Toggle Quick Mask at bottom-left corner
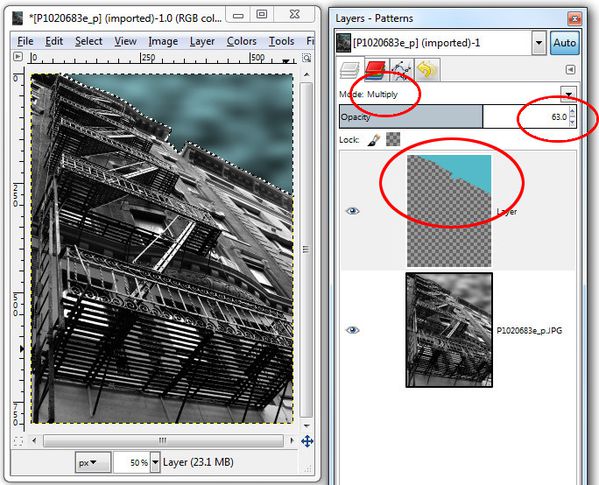599x485 pixels. point(18,441)
